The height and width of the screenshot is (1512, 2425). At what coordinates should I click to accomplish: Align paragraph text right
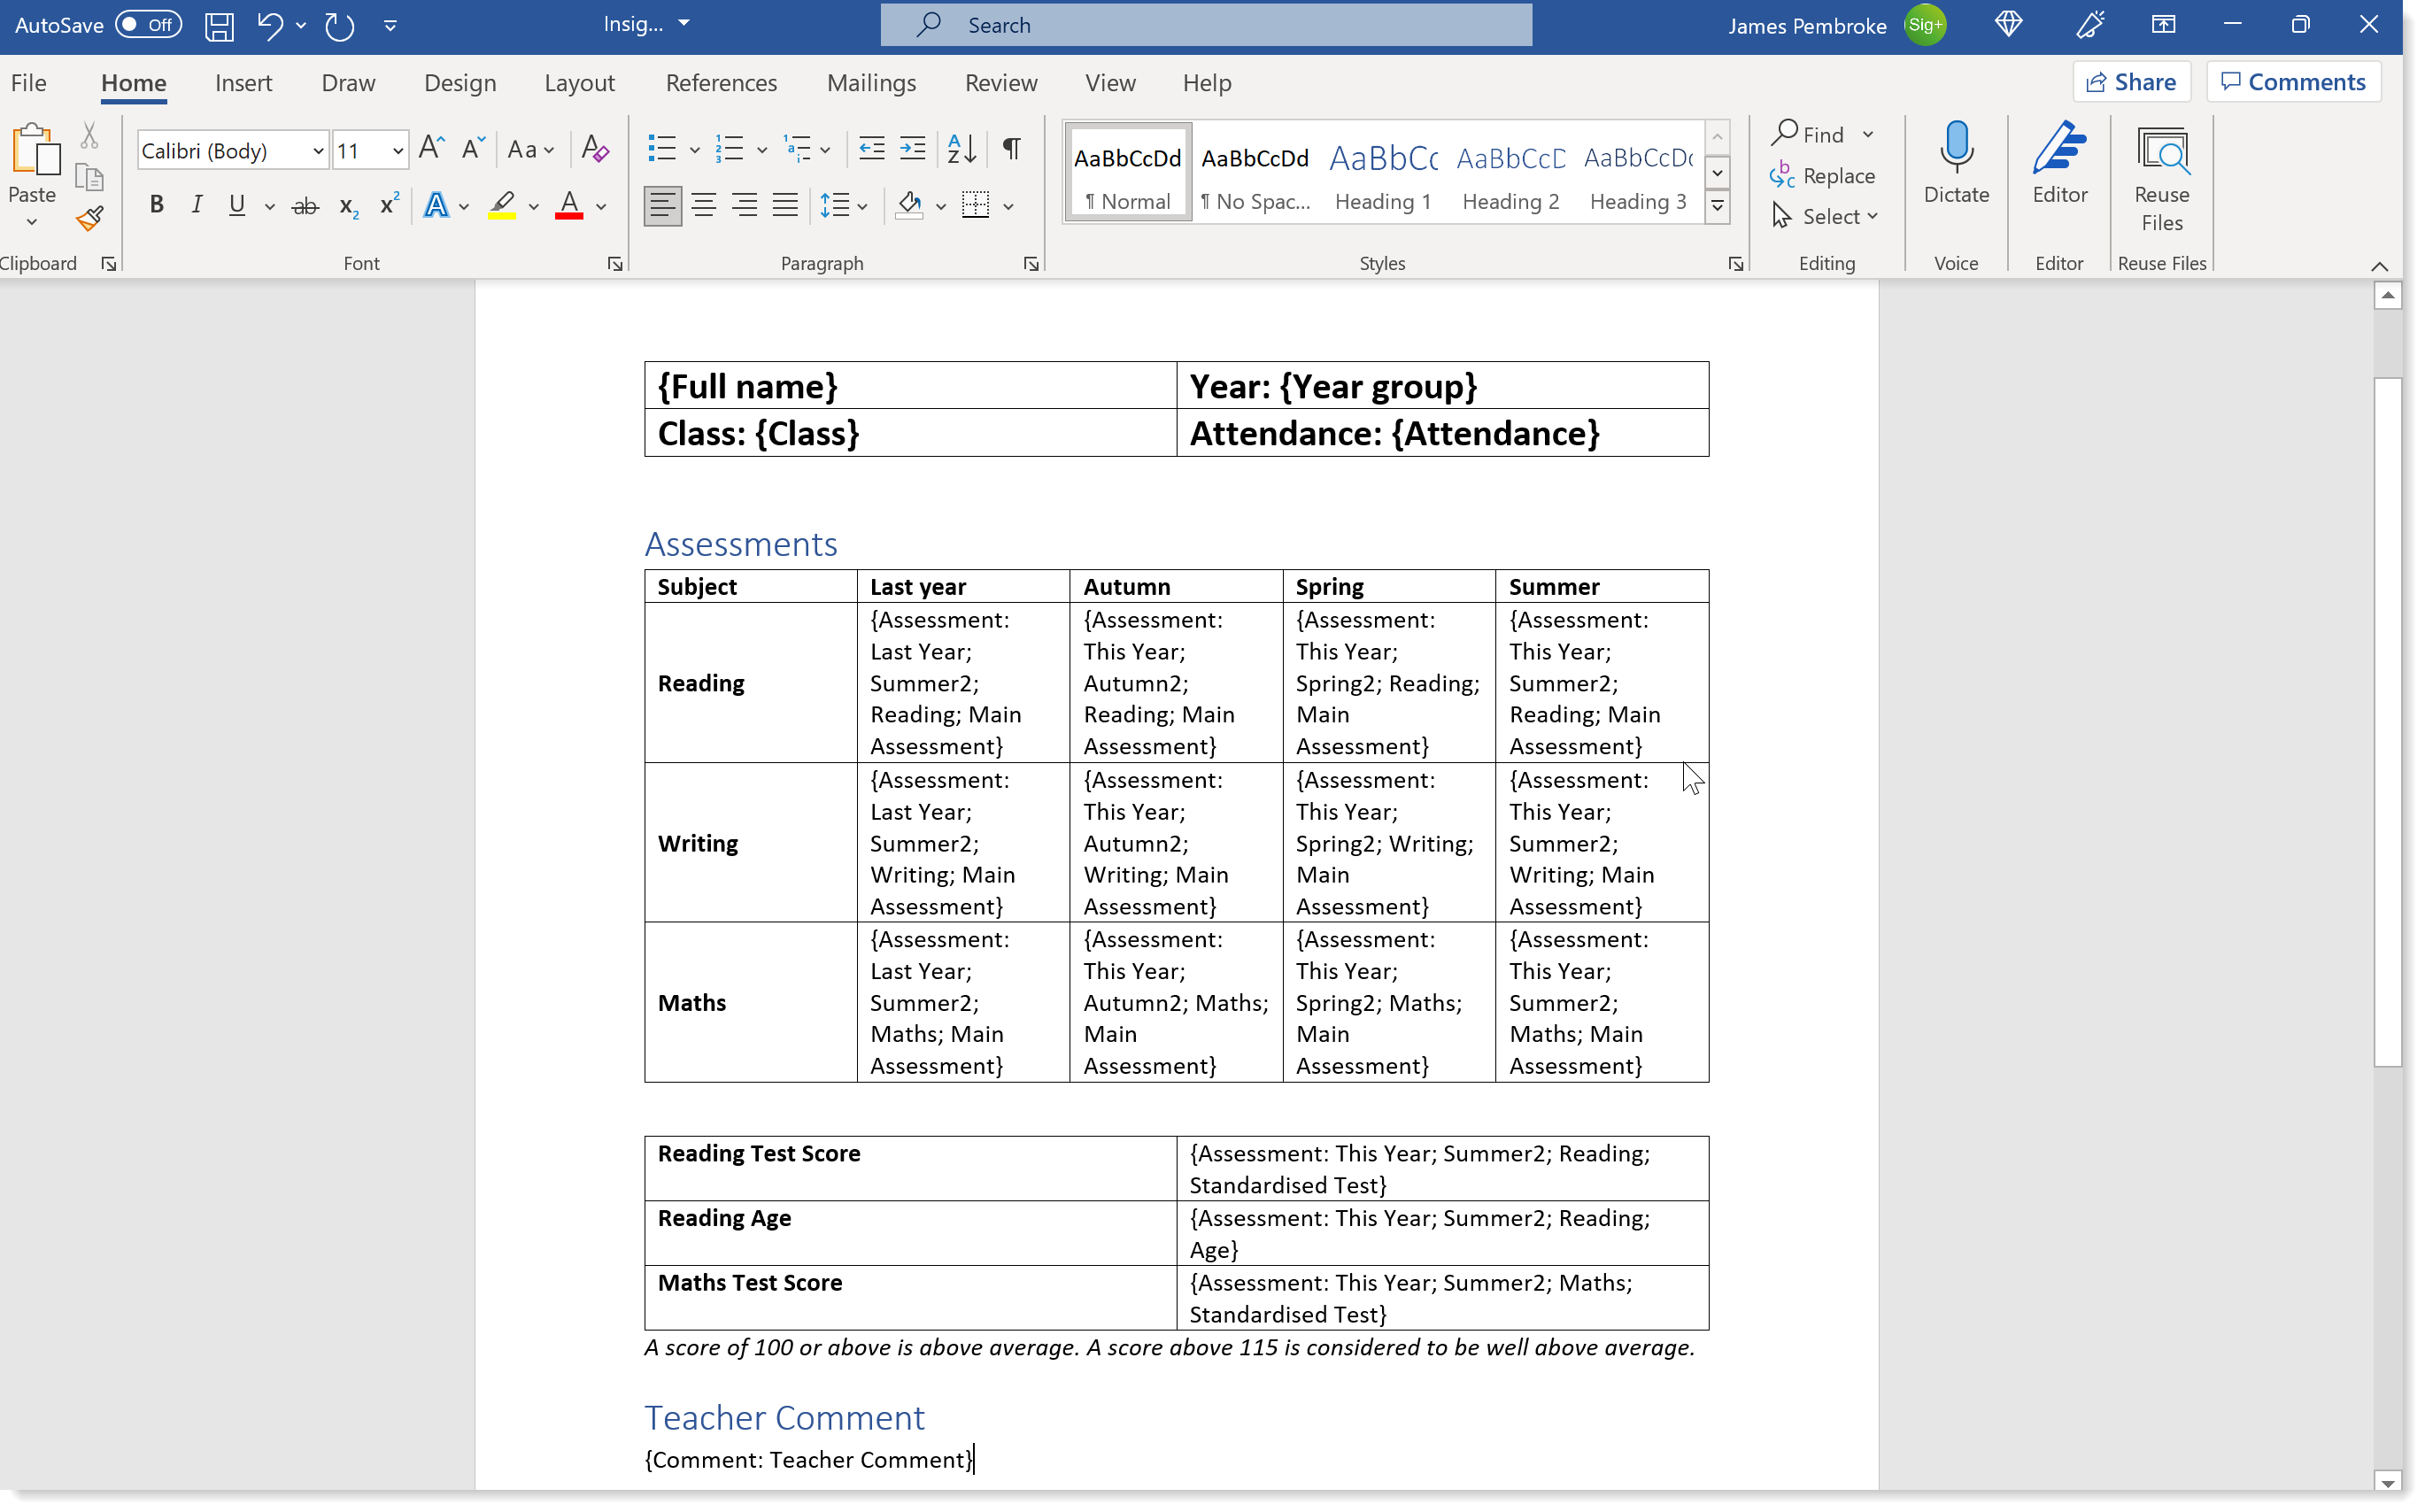click(x=745, y=206)
